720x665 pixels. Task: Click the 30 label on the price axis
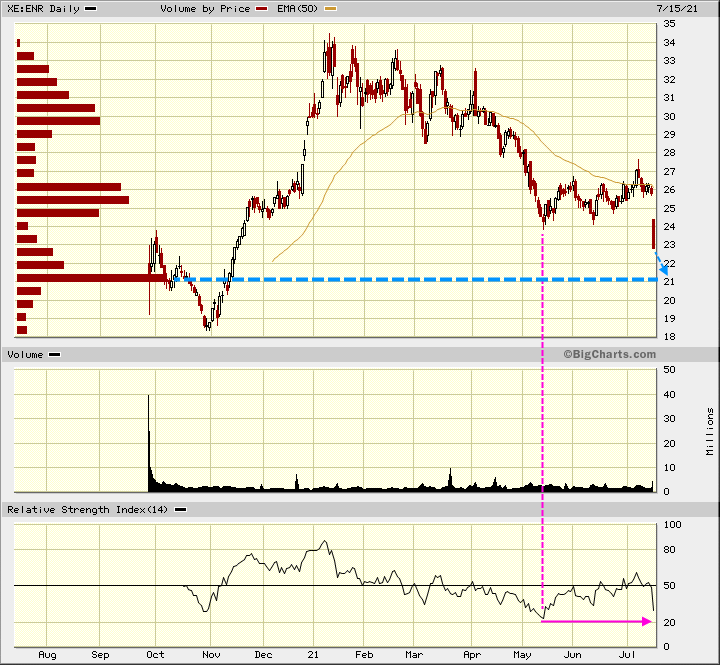[669, 117]
